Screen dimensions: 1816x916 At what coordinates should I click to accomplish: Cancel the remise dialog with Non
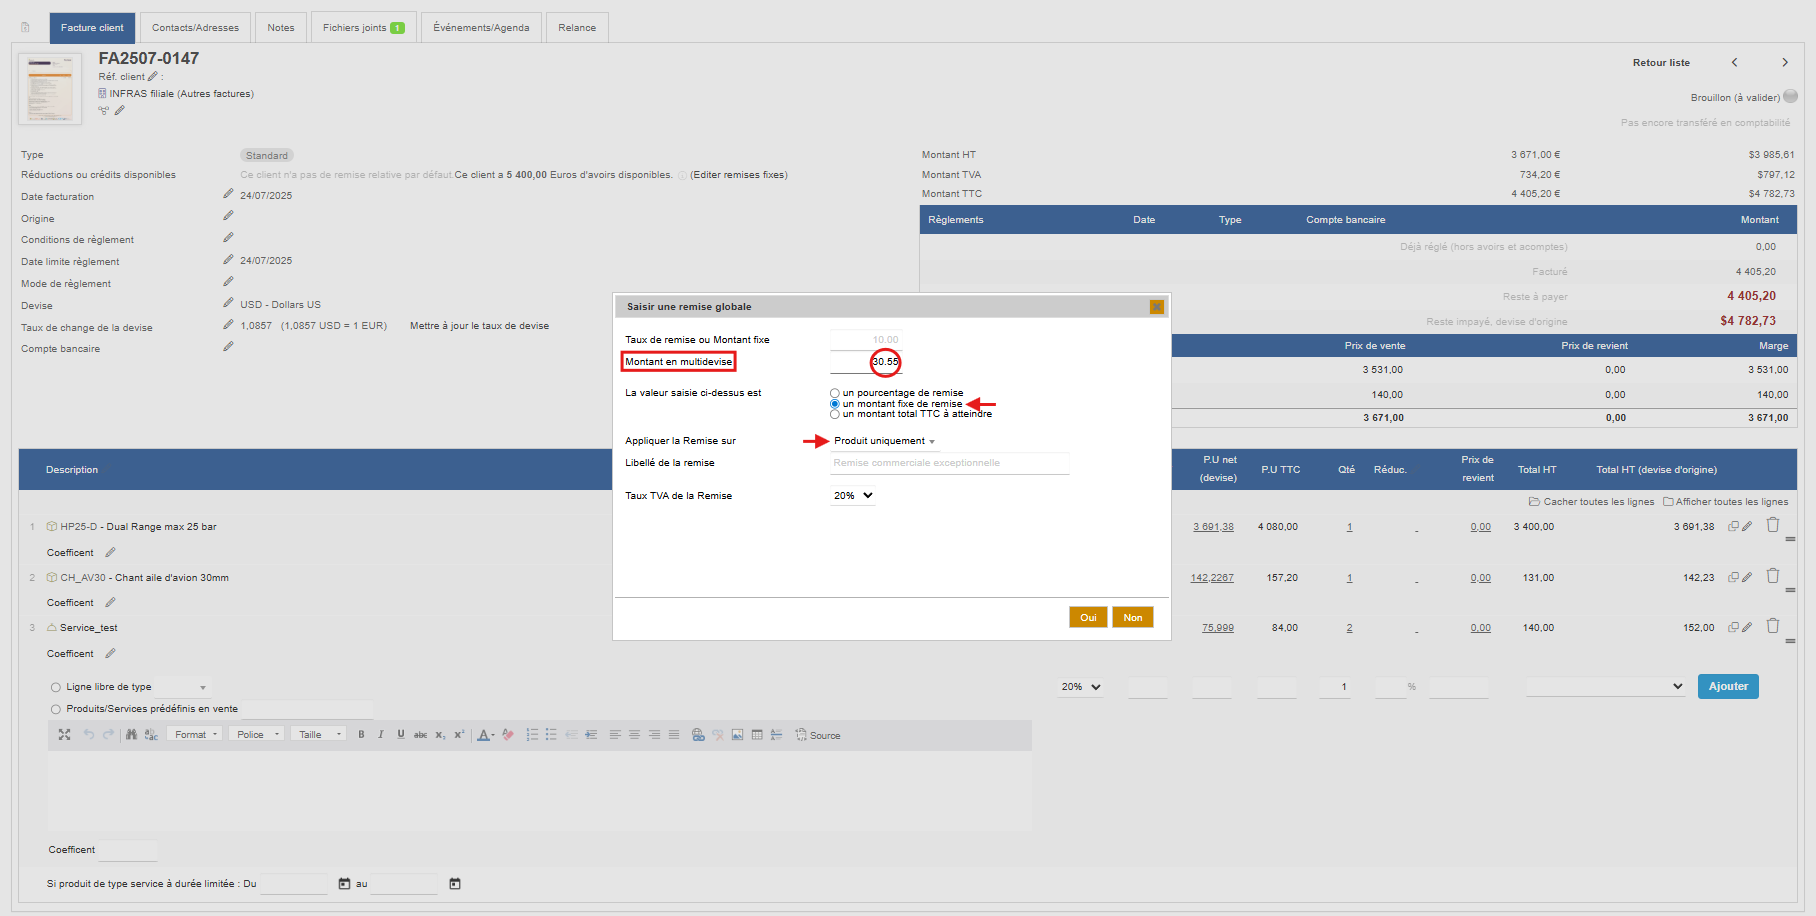[1133, 617]
